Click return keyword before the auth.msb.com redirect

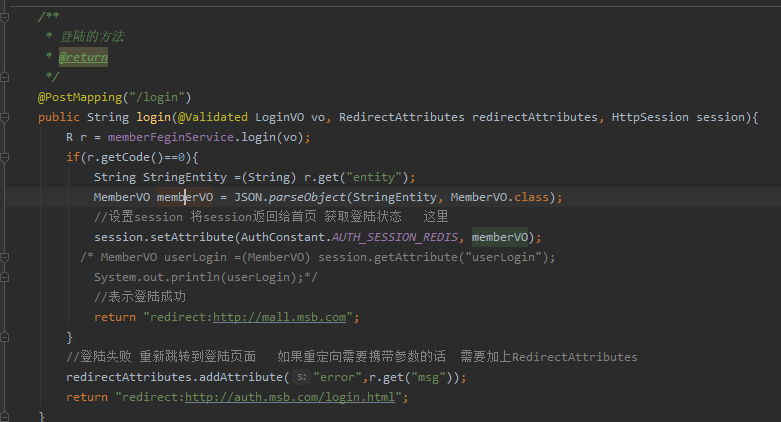click(87, 398)
